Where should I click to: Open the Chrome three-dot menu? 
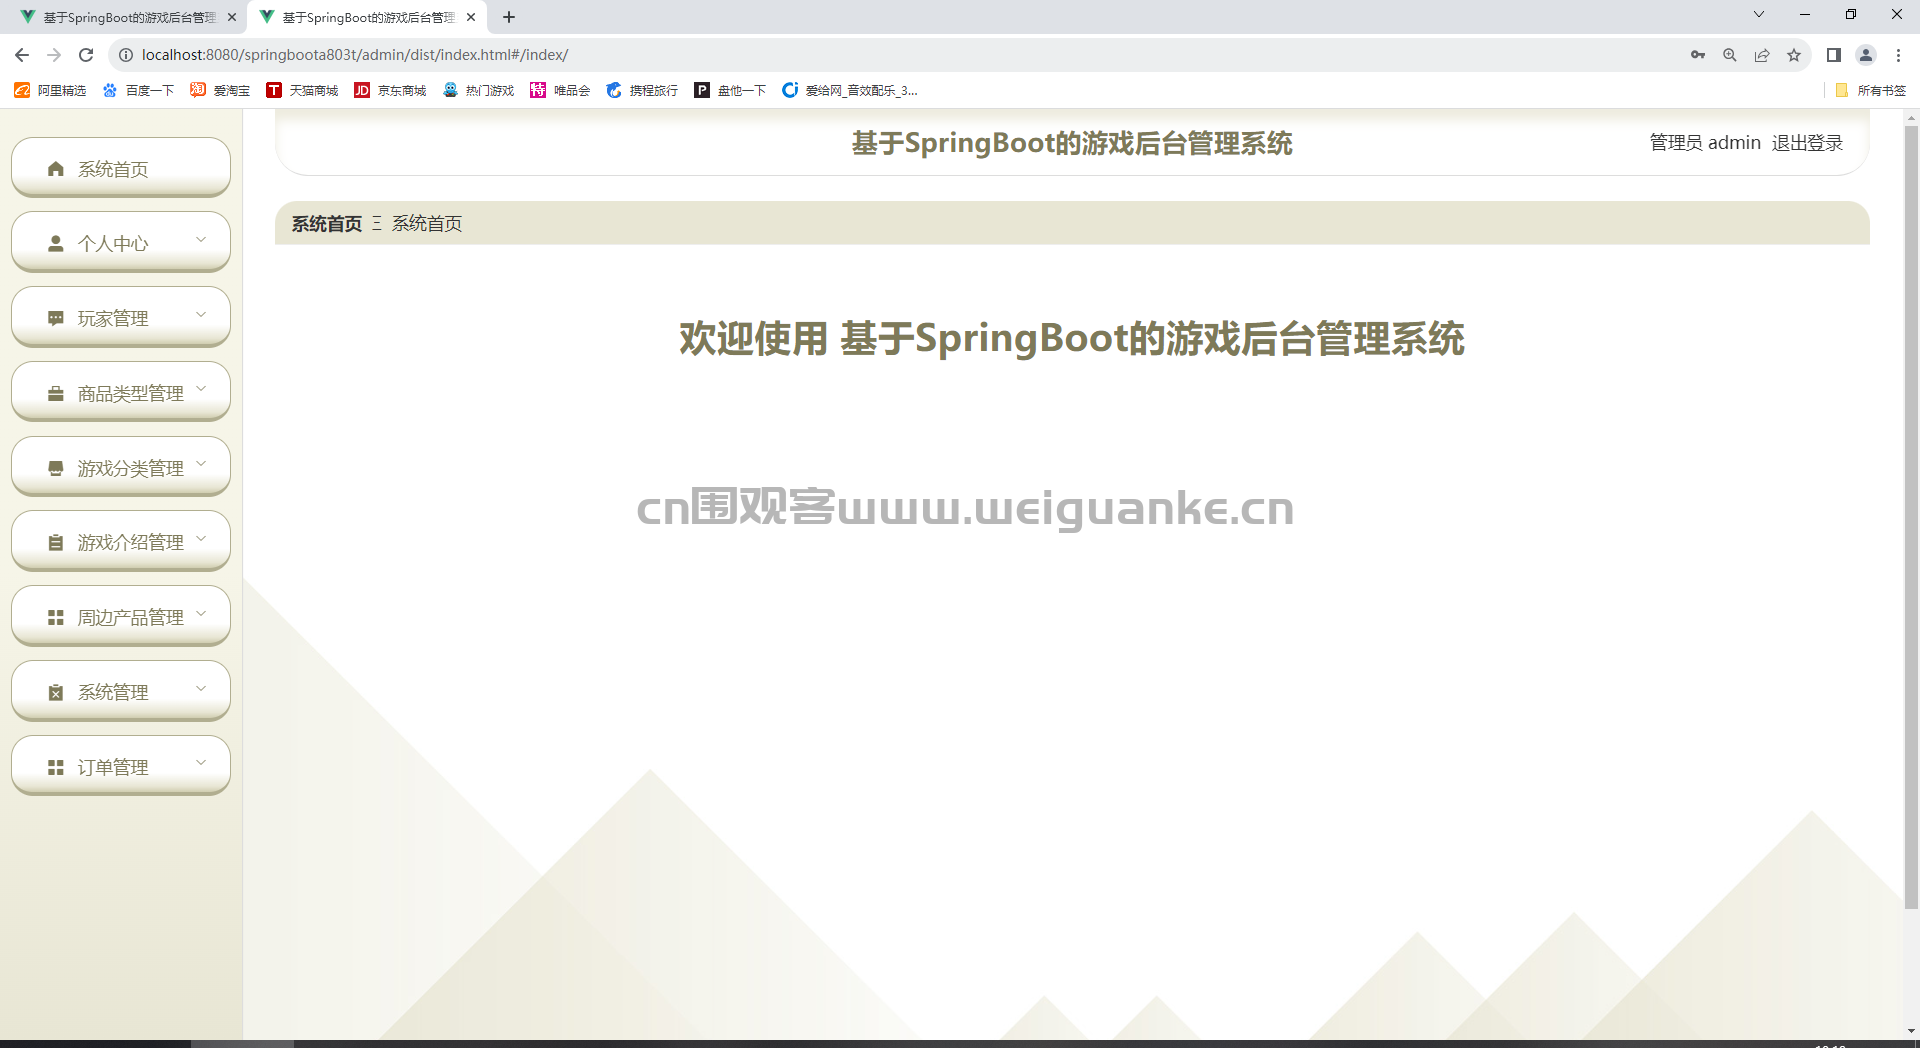click(x=1898, y=55)
